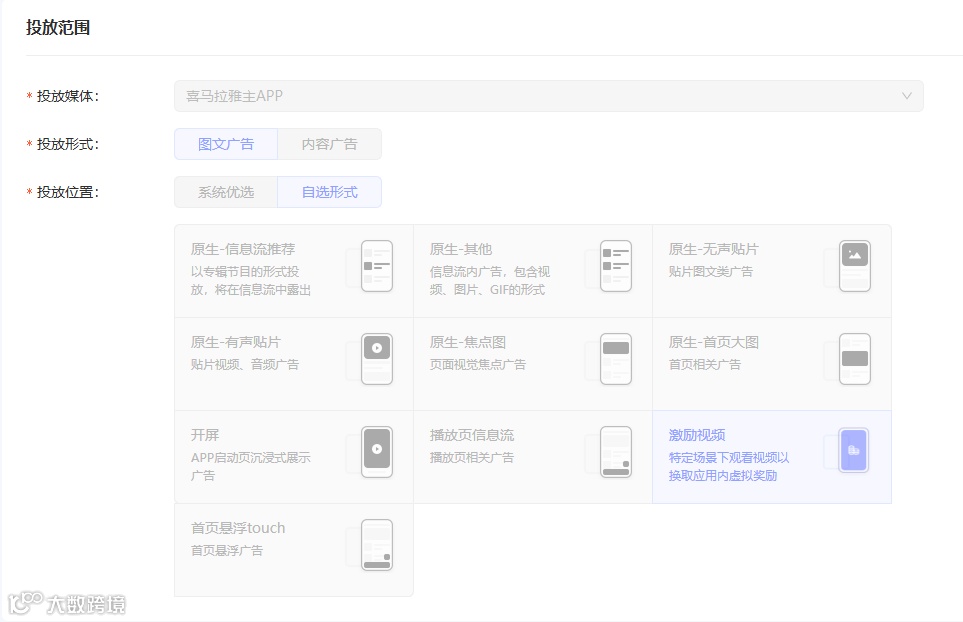Click the 原生-焦点图 banner icon

615,359
